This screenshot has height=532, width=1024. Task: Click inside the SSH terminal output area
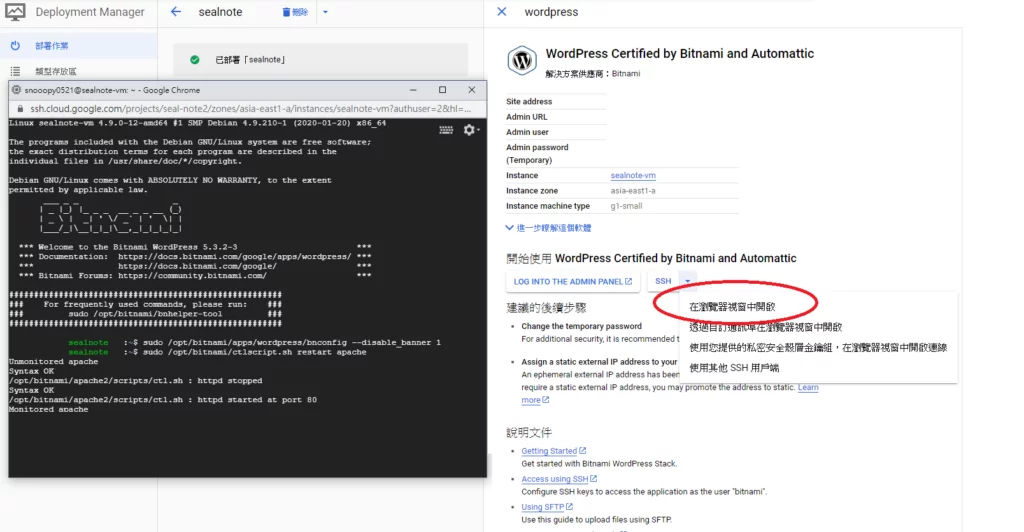(248, 298)
